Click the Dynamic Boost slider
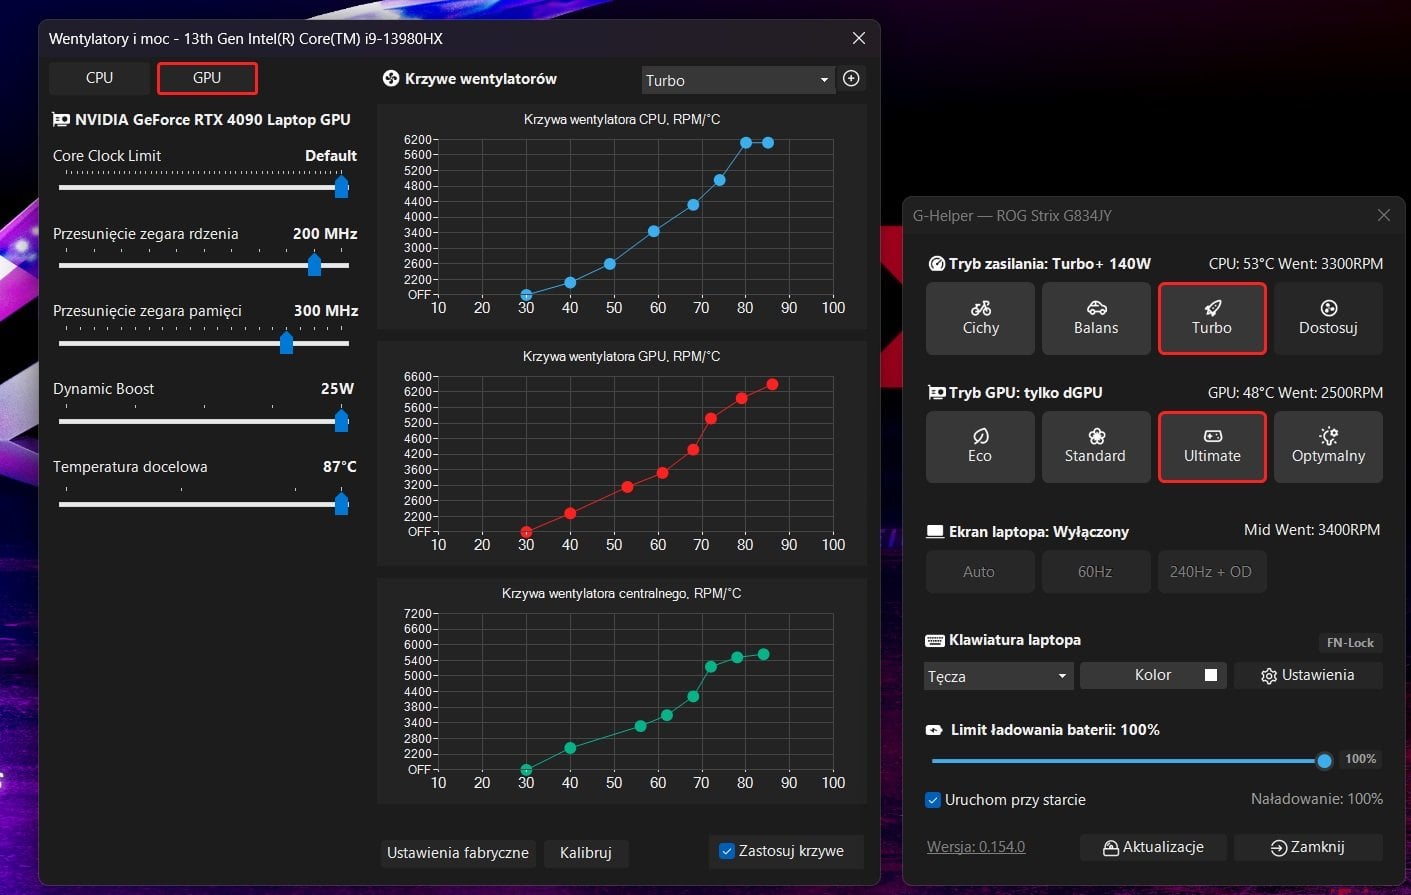 click(204, 421)
